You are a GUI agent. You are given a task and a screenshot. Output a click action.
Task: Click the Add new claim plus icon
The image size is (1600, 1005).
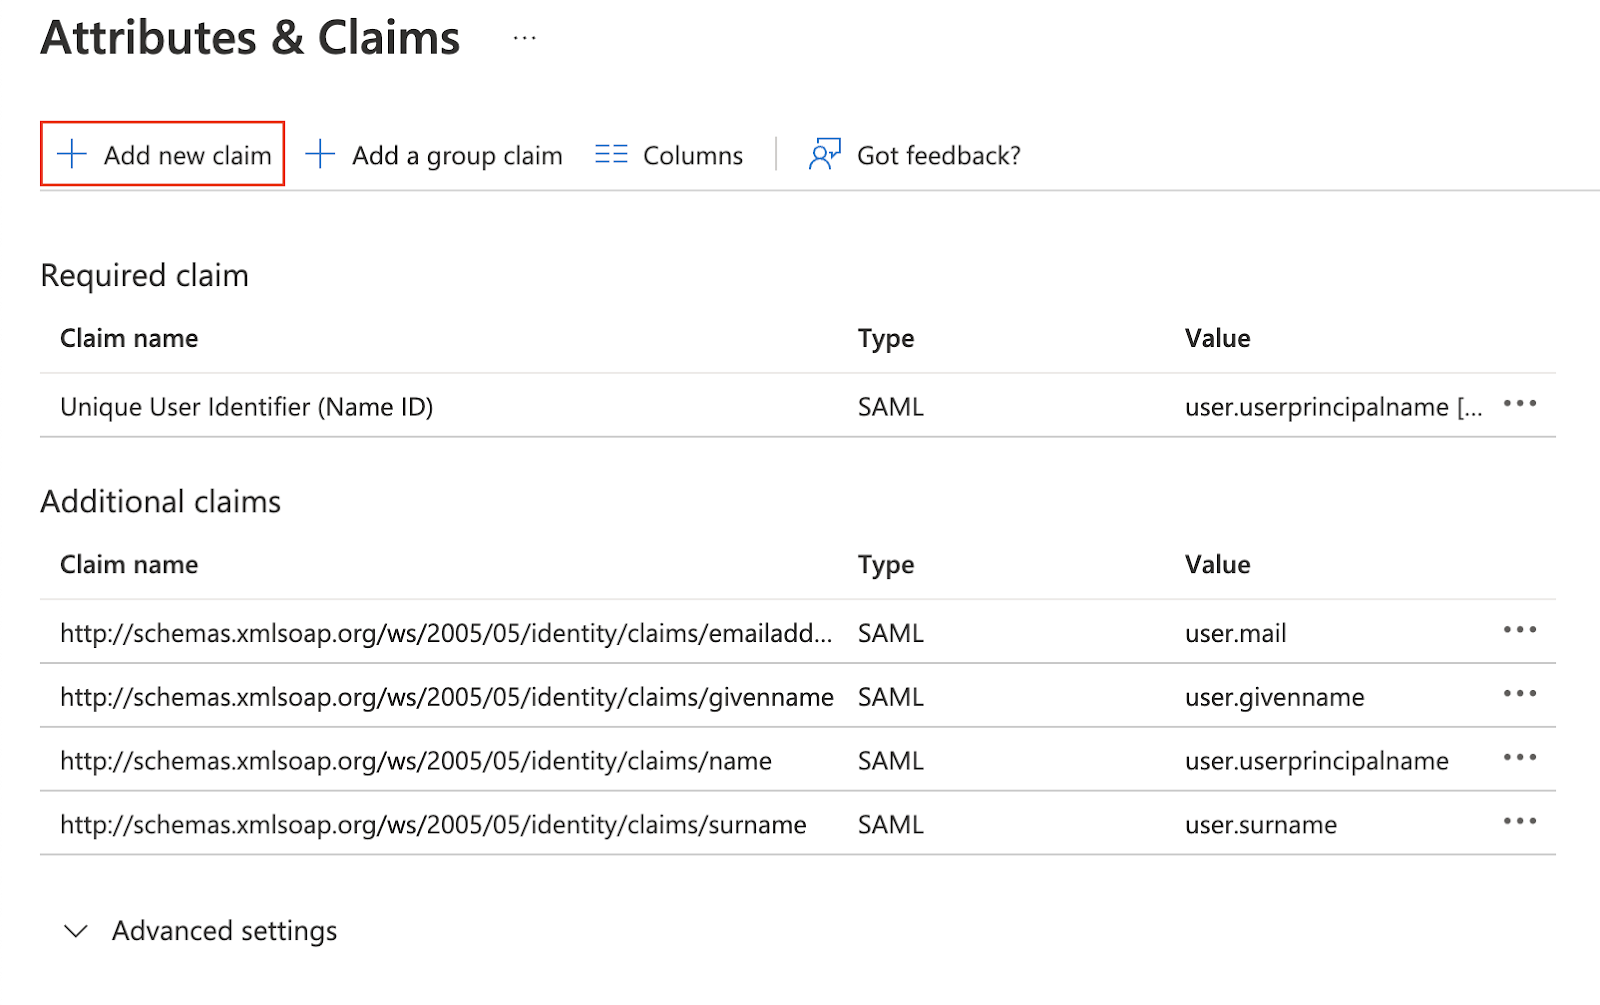[x=72, y=154]
